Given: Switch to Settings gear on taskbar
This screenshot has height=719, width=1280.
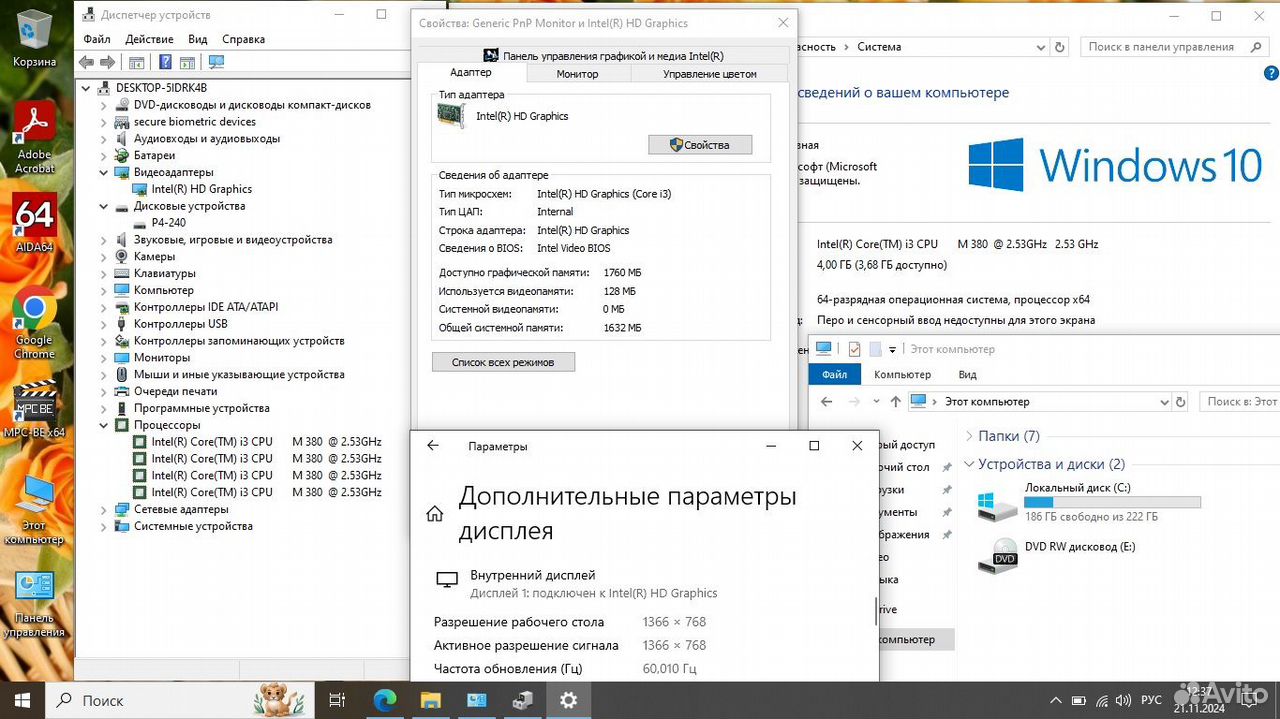Looking at the screenshot, I should [568, 700].
